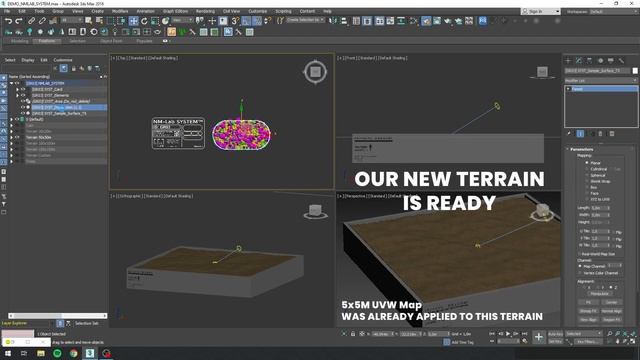Open Select by Name dialog icon
The height and width of the screenshot is (360, 640).
(99, 21)
